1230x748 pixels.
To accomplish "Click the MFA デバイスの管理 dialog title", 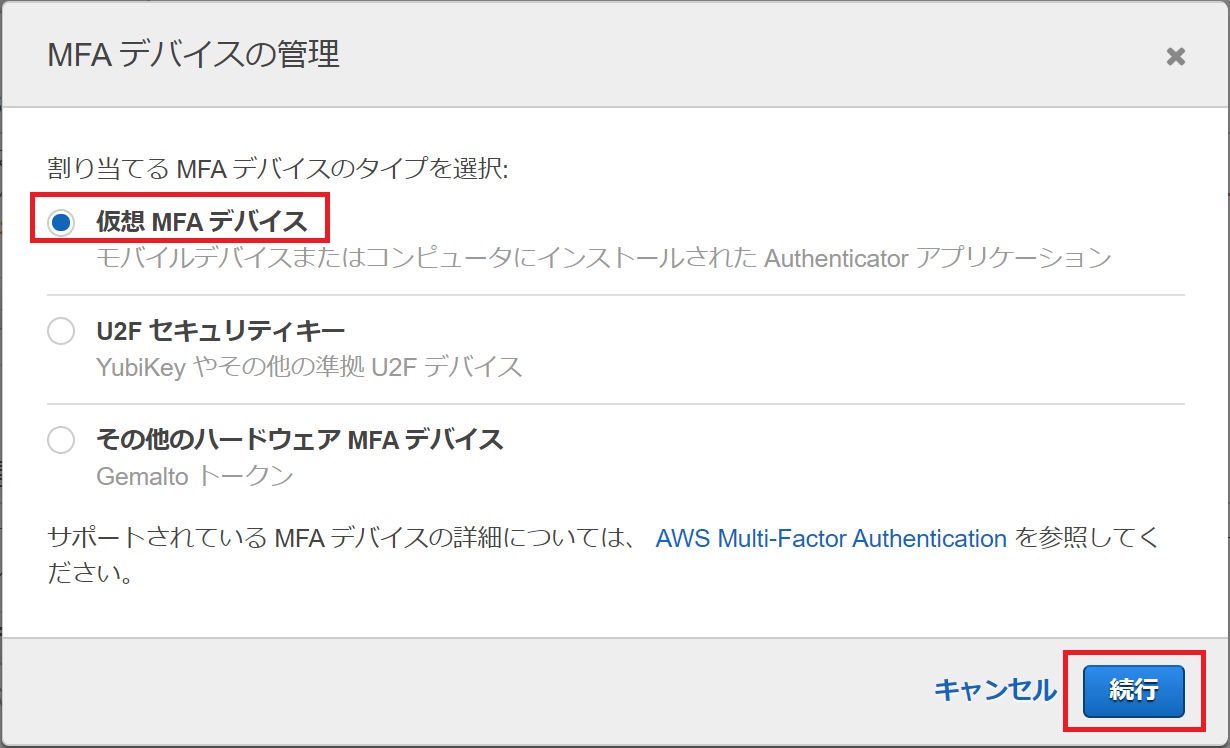I will 193,54.
